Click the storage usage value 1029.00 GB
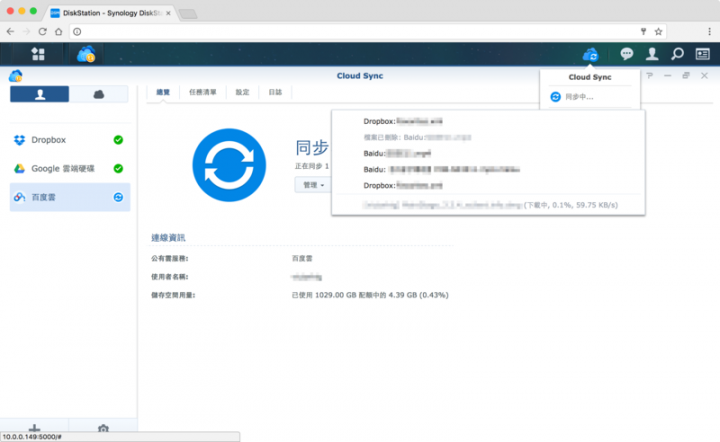The height and width of the screenshot is (442, 720). point(370,295)
